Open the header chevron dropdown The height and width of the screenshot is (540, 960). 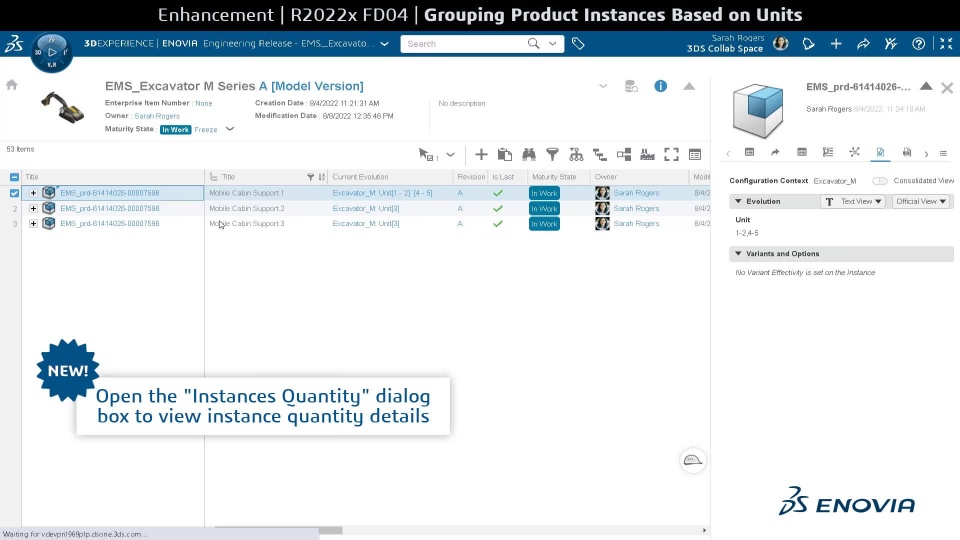click(603, 86)
